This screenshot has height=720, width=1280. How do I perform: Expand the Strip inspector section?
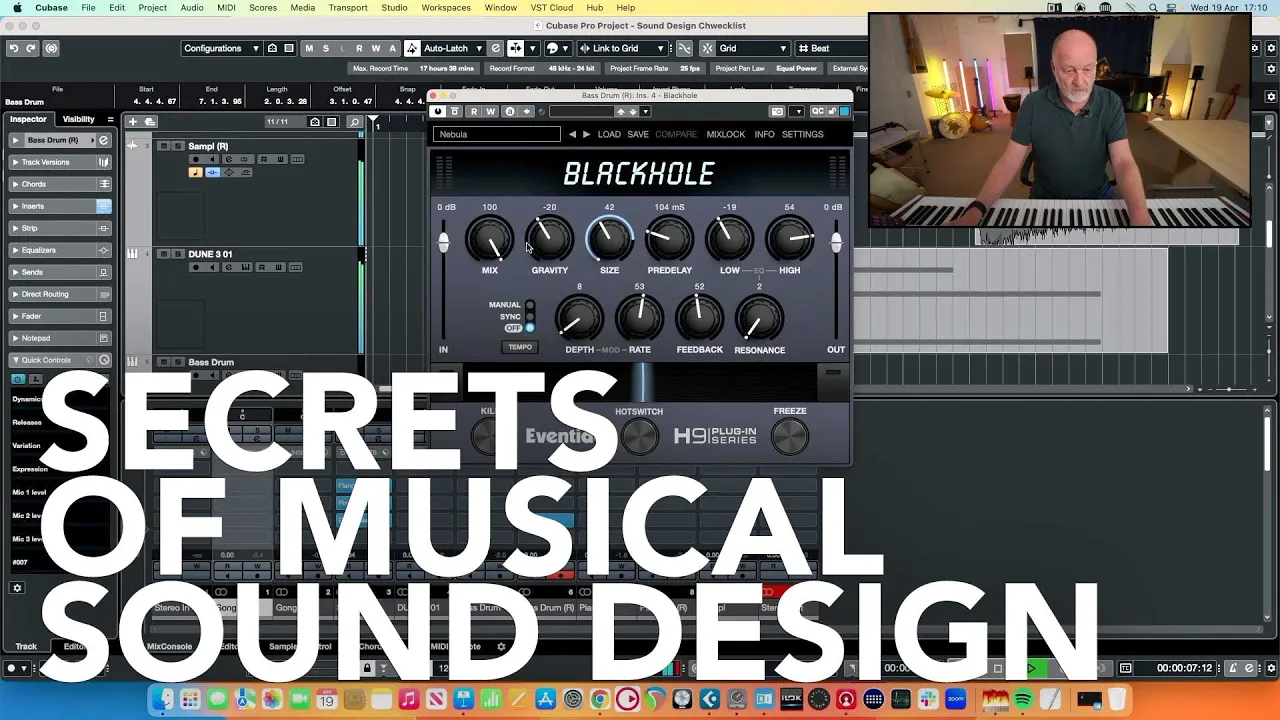[16, 228]
